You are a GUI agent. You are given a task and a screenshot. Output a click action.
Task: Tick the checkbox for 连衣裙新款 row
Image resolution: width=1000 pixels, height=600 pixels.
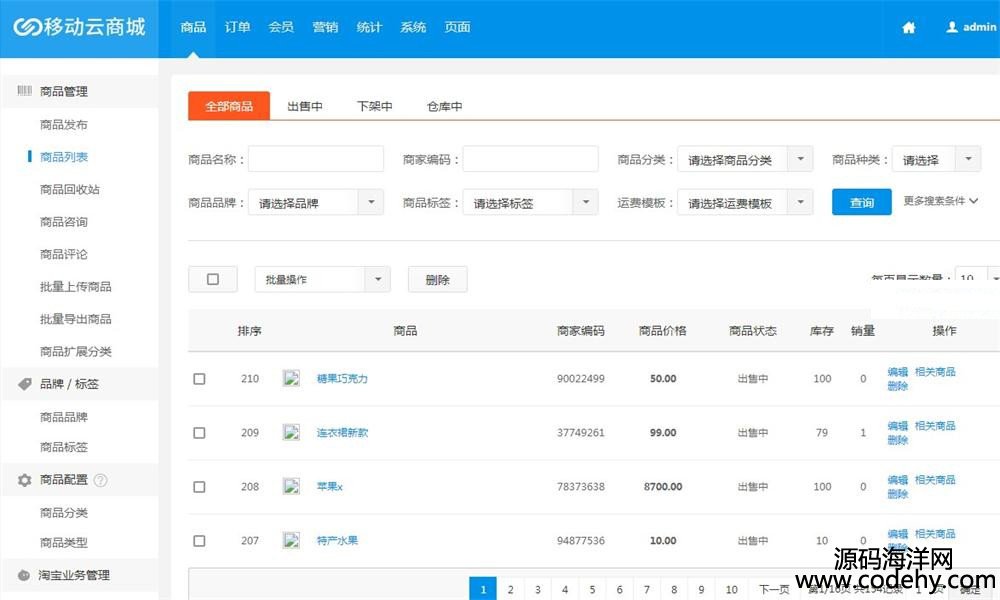point(199,433)
